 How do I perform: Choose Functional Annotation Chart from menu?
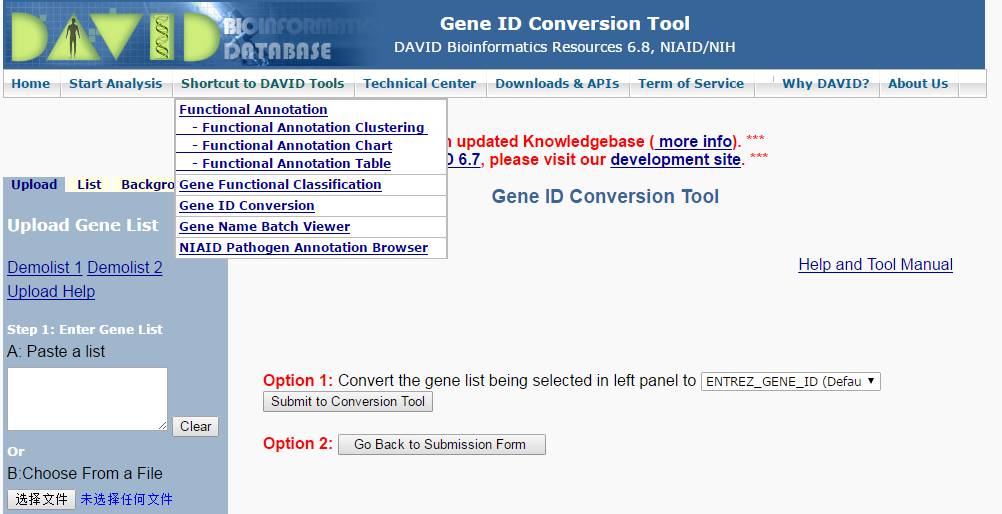tap(297, 146)
